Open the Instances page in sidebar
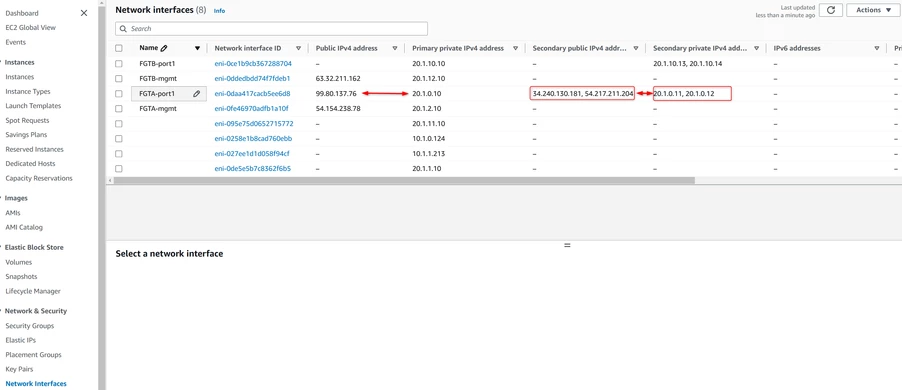902x390 pixels. (x=20, y=77)
